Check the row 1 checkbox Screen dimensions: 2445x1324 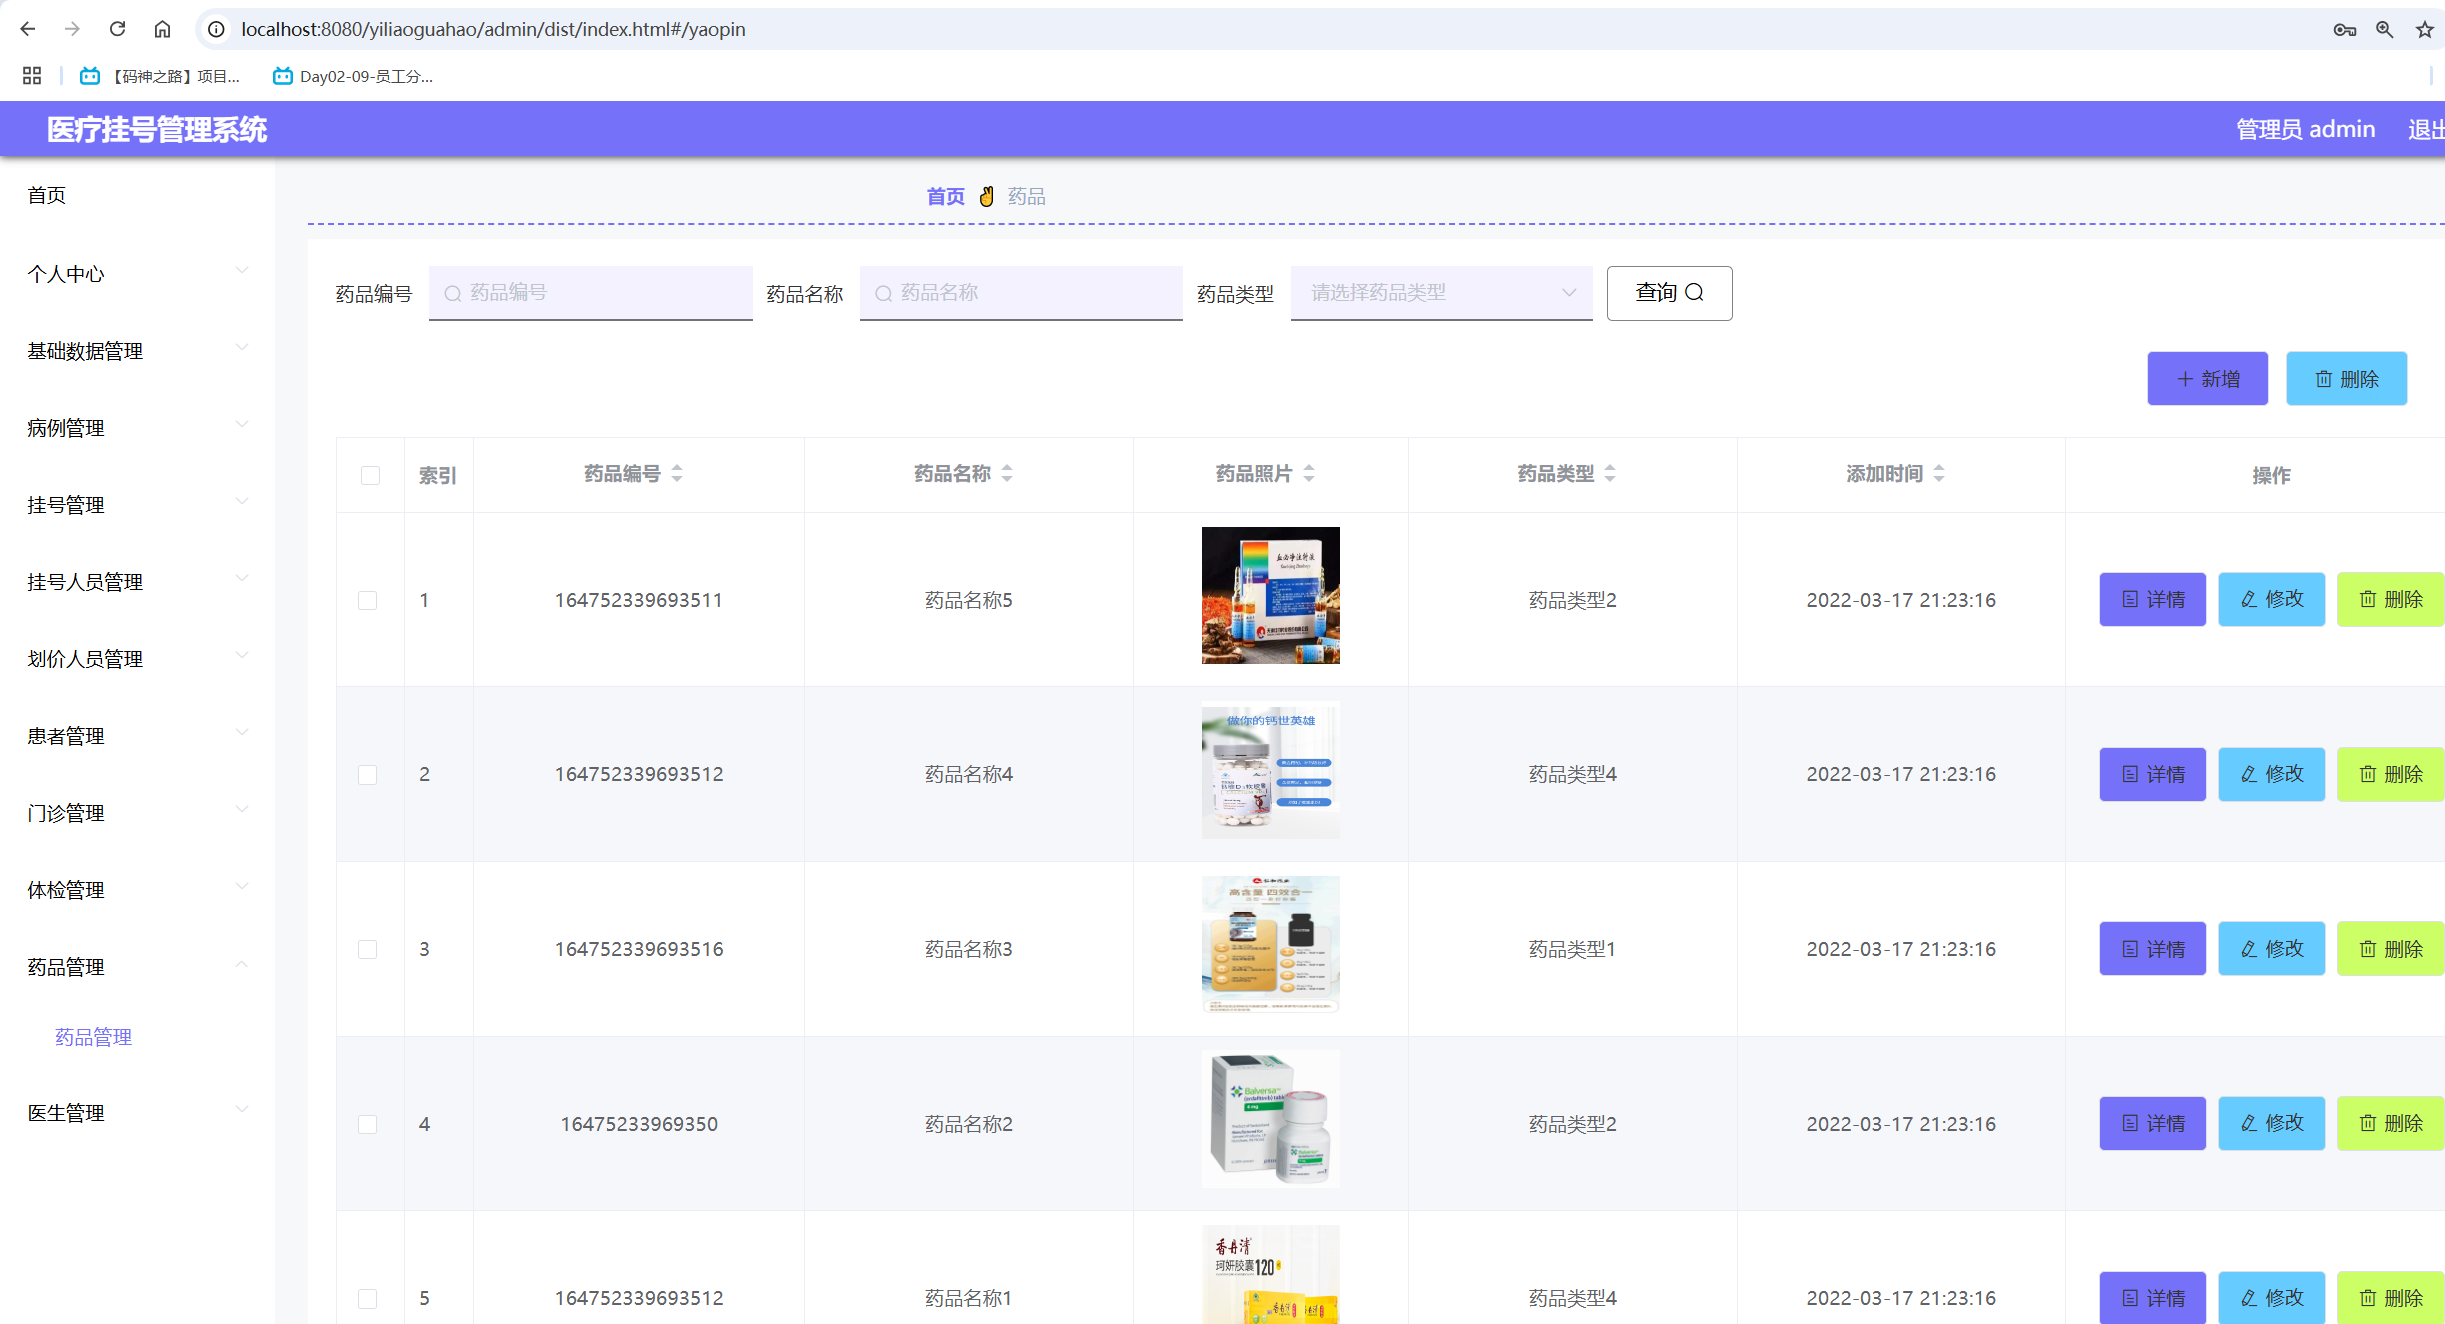[368, 600]
